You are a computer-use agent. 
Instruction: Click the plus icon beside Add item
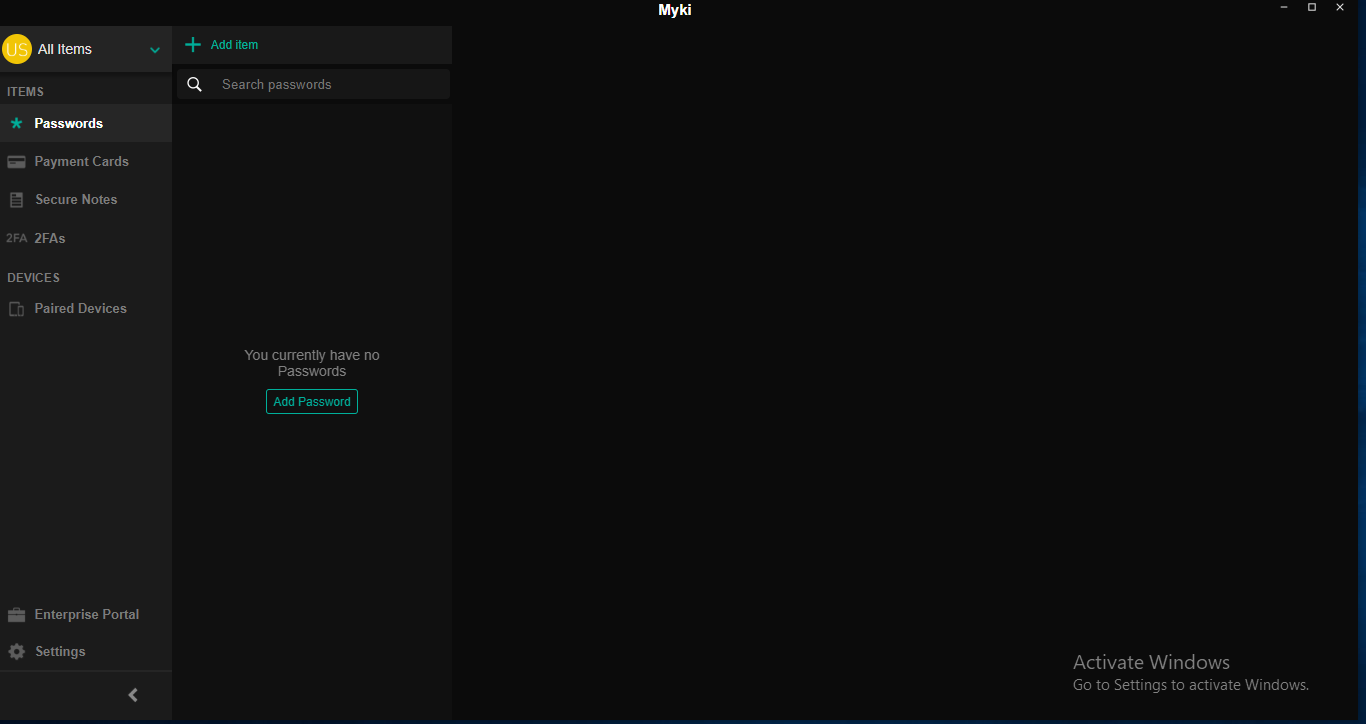pos(193,45)
